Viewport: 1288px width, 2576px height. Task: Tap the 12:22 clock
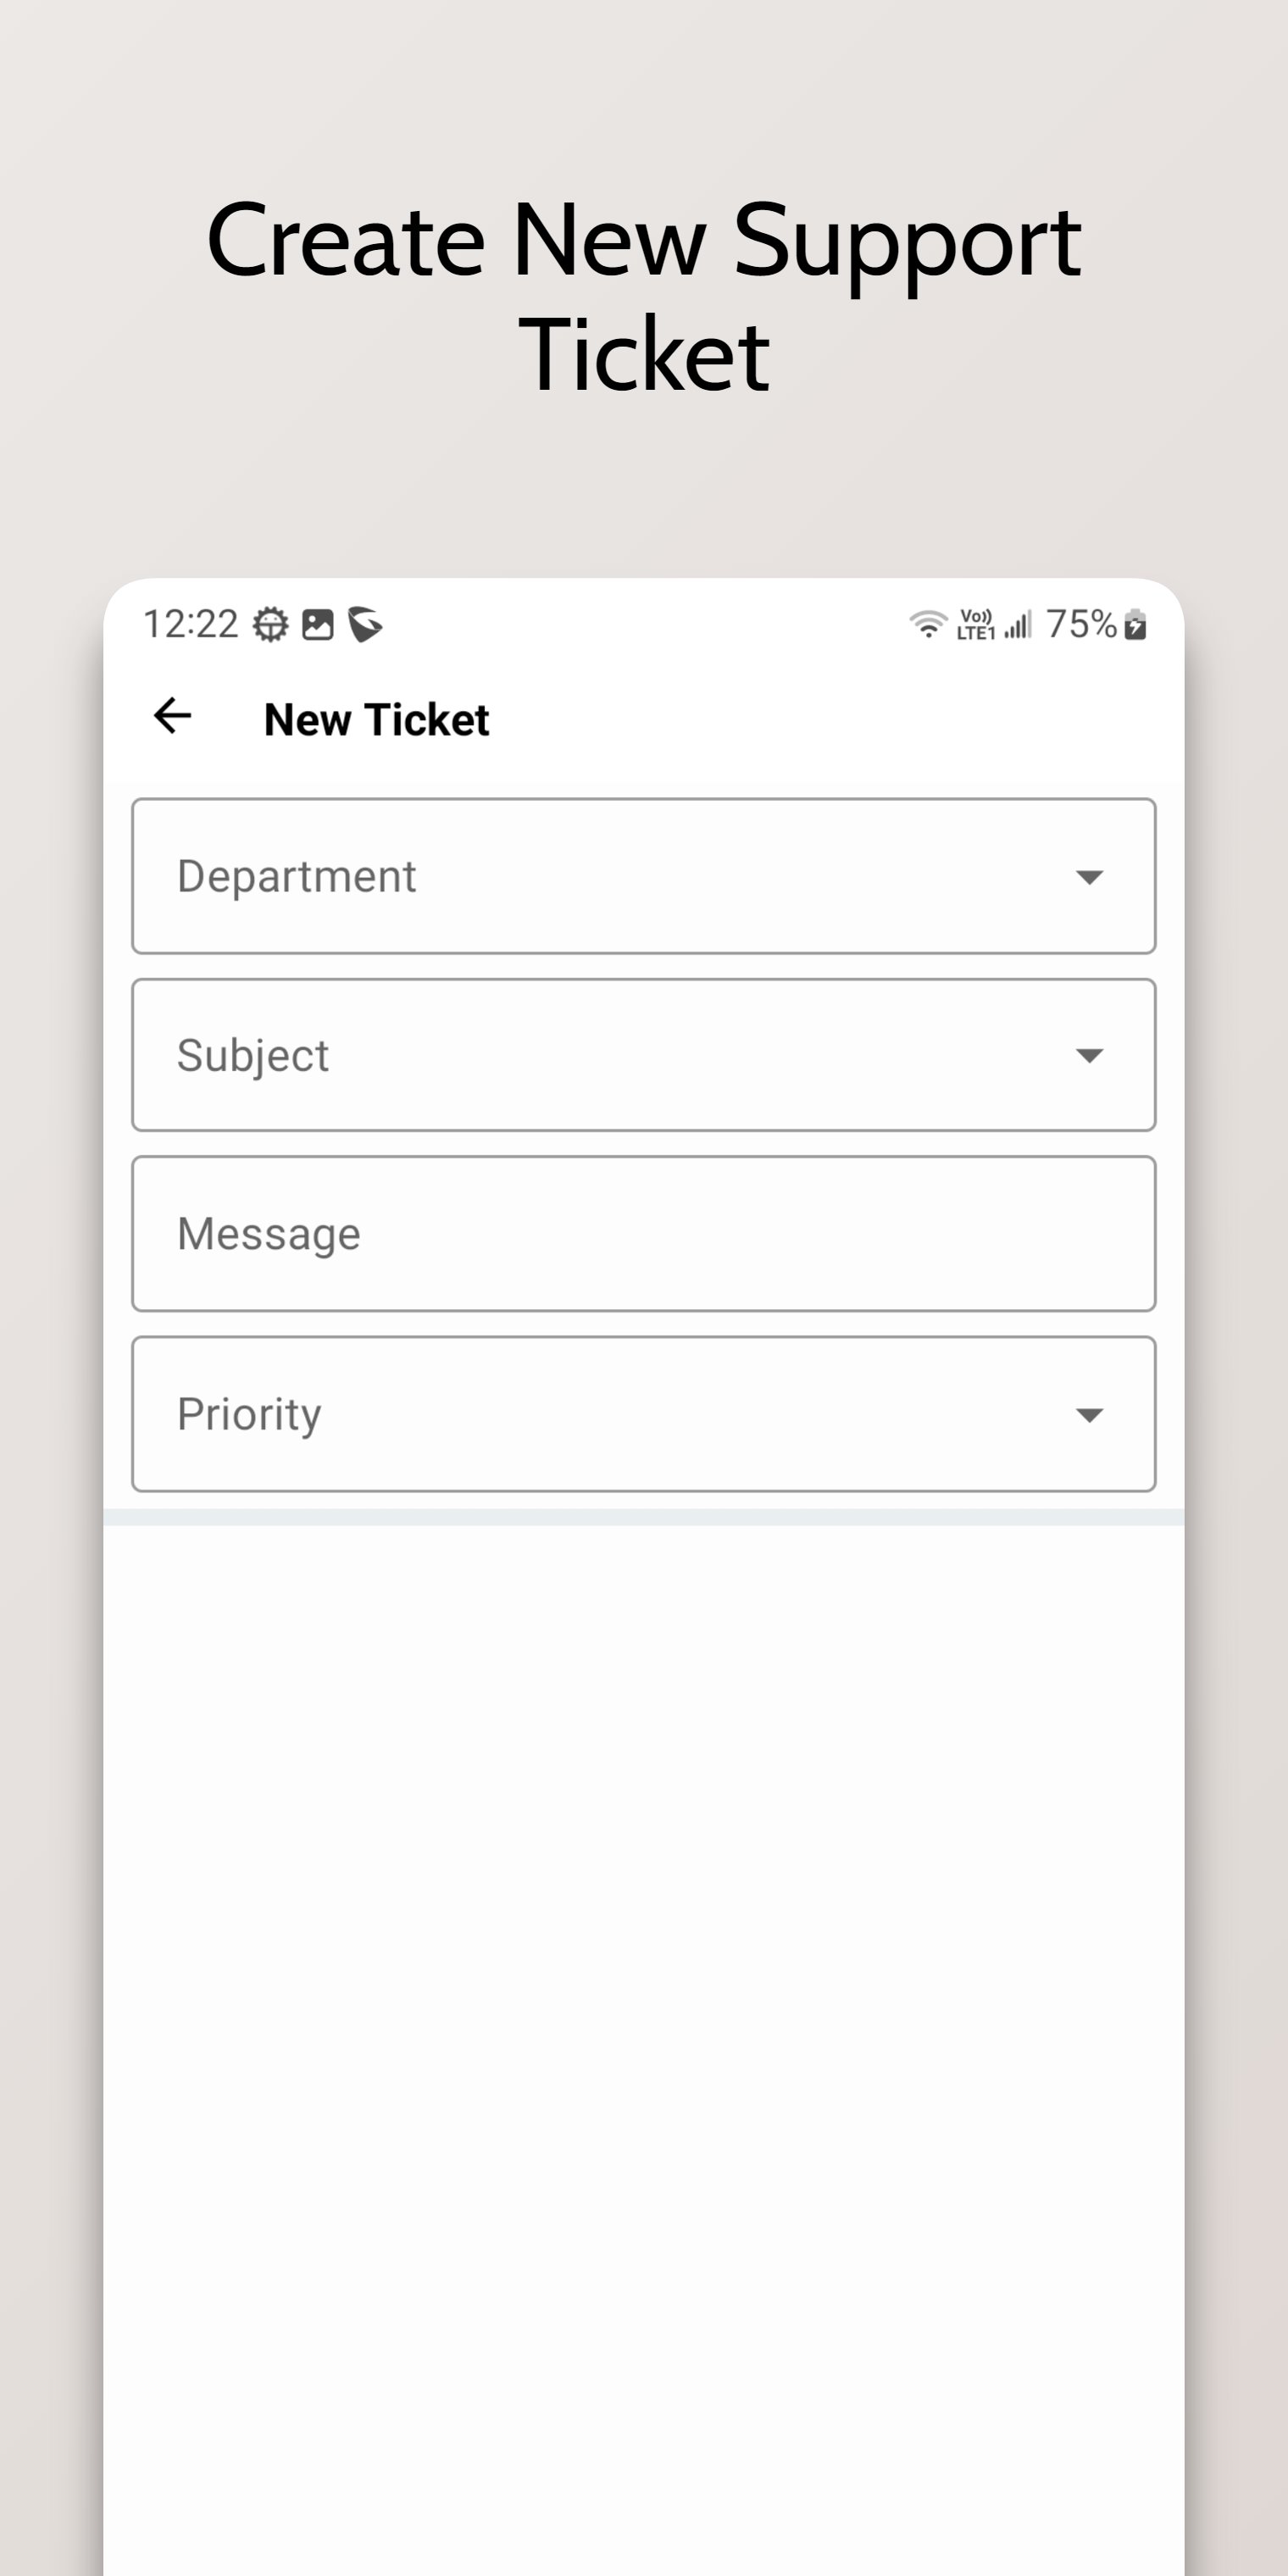click(190, 625)
